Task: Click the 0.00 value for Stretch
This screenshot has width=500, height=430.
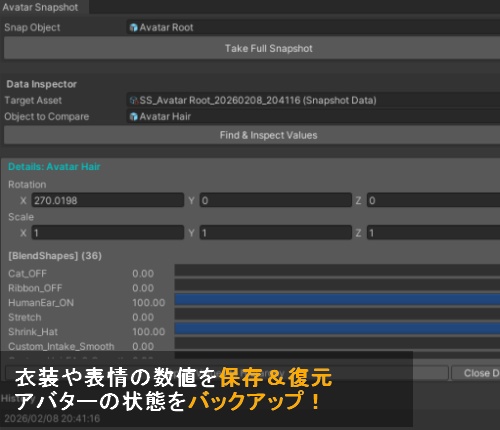Action: click(x=143, y=317)
